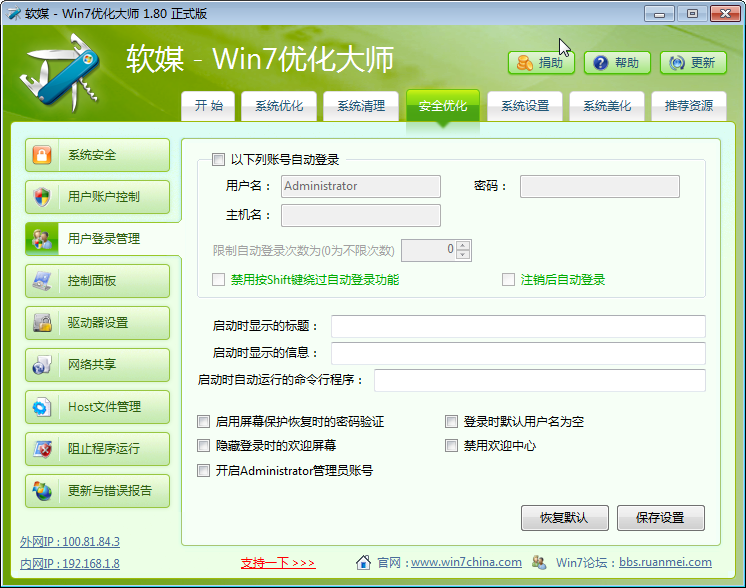This screenshot has height=588, width=746.
Task: Select the 安全优化 tab
Action: point(442,106)
